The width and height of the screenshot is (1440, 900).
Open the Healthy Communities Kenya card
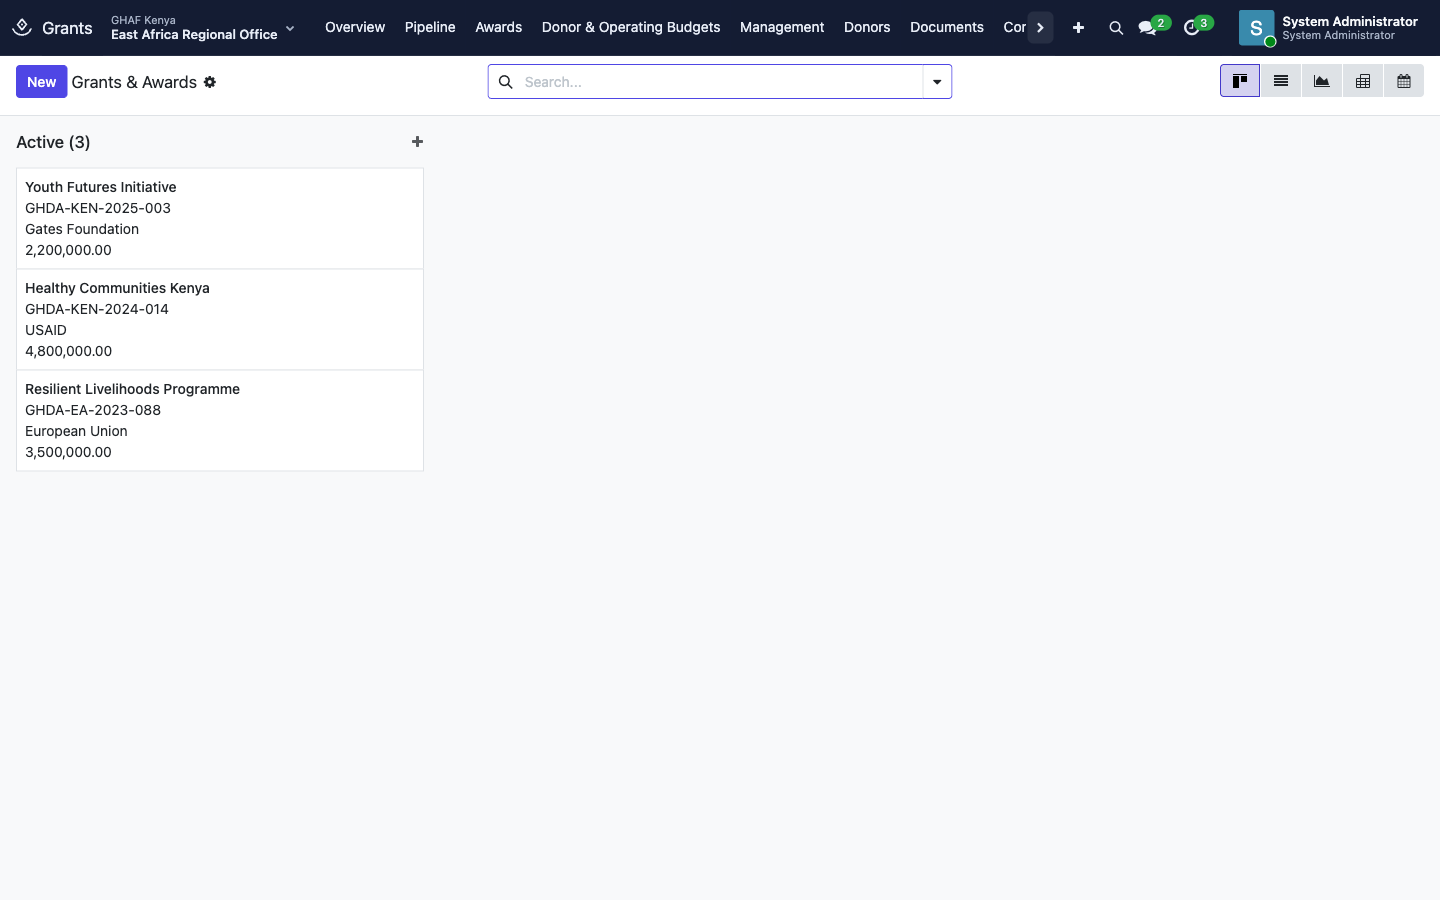coord(220,320)
